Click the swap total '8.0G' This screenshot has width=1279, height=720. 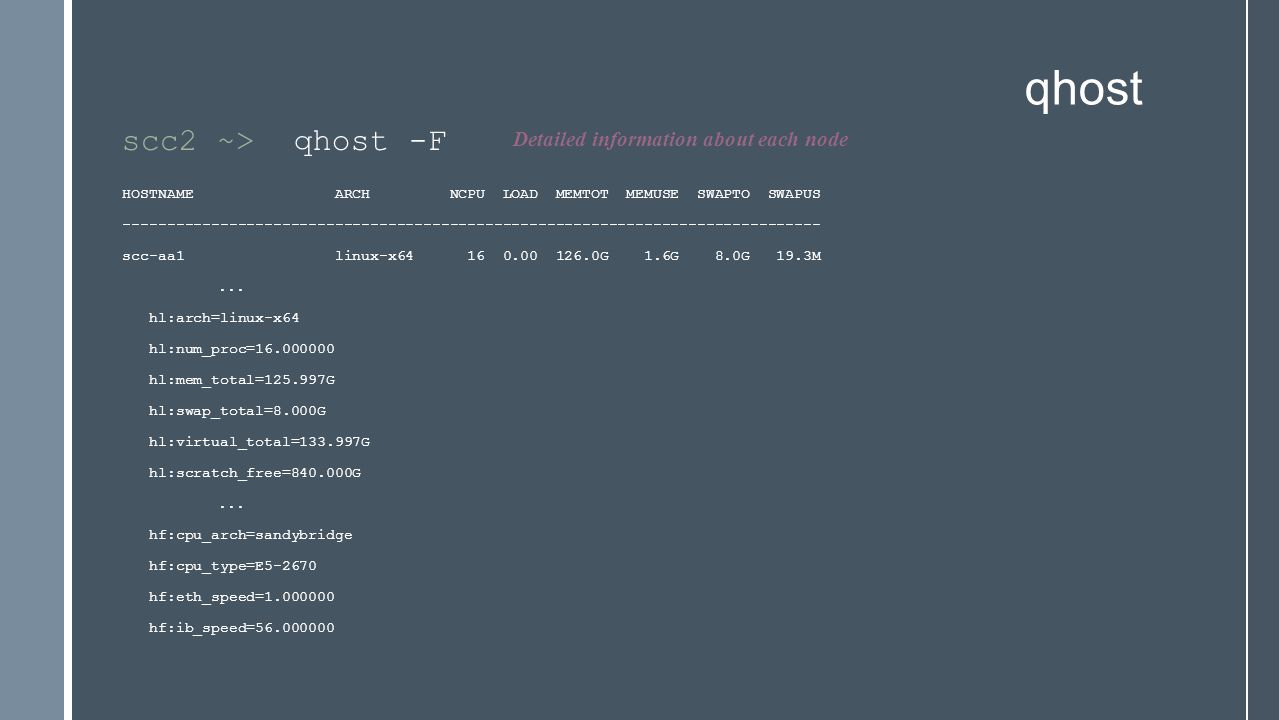[732, 256]
